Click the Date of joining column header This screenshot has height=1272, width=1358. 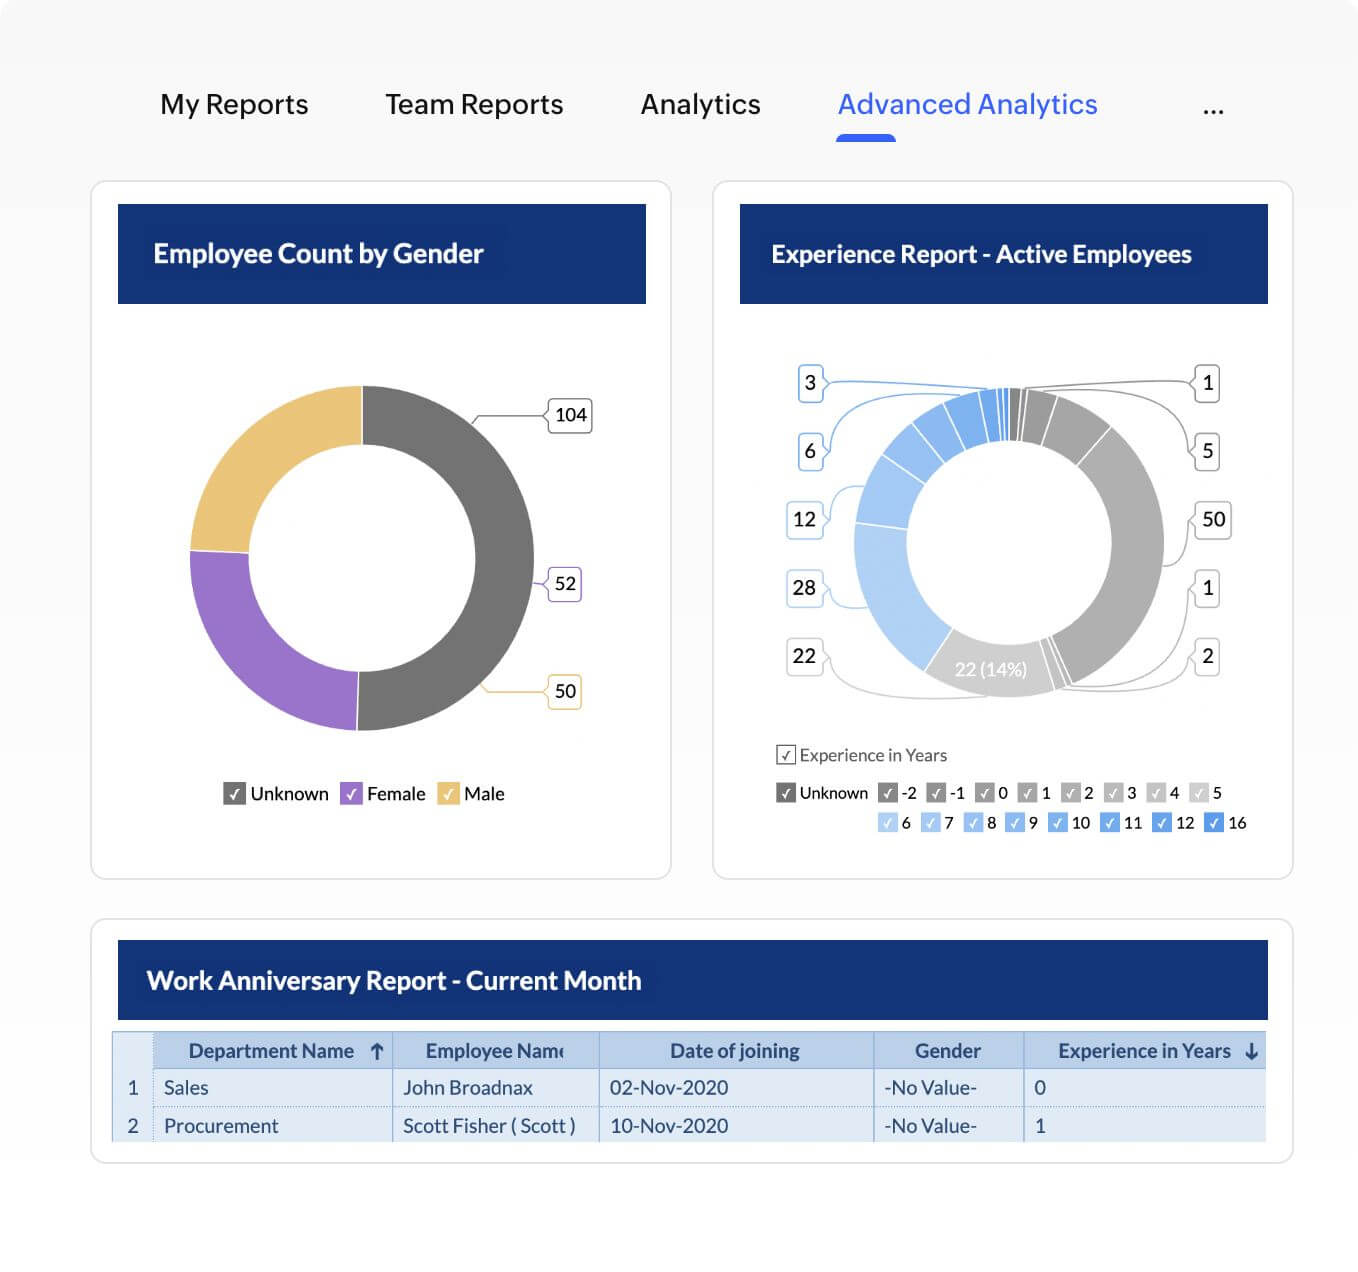736,1051
